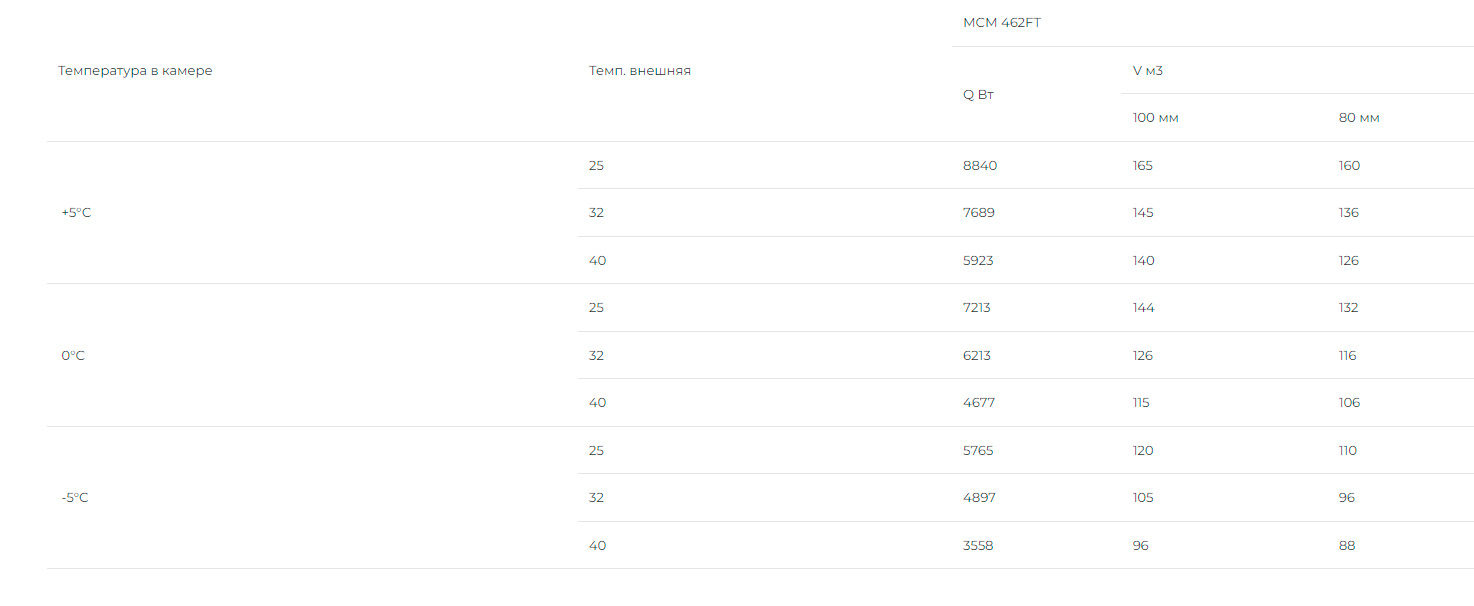Viewport: 1474px width, 606px height.
Task: Select the "Температура в камере" column header
Action: click(135, 71)
